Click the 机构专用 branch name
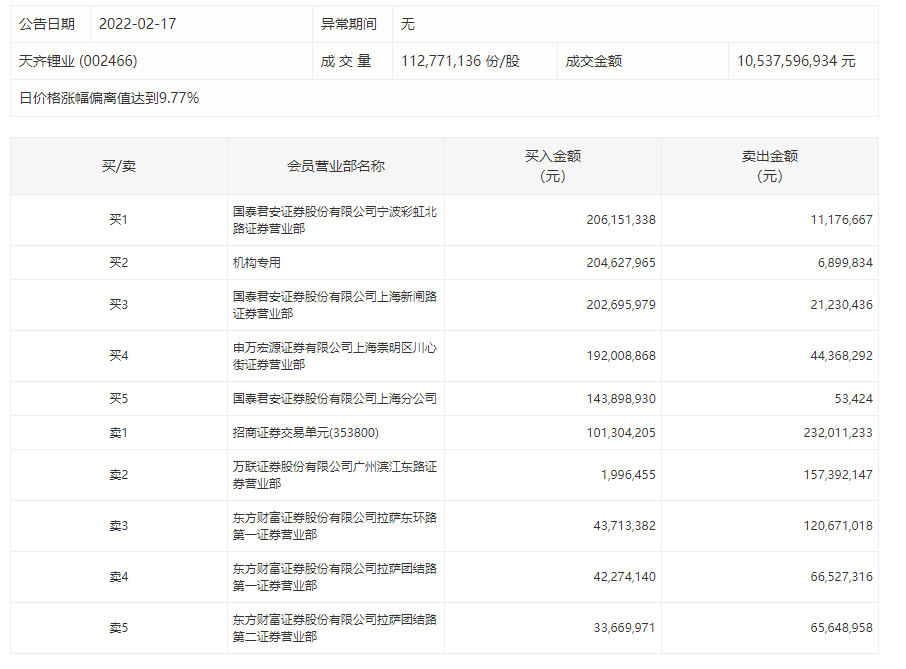 (x=257, y=263)
